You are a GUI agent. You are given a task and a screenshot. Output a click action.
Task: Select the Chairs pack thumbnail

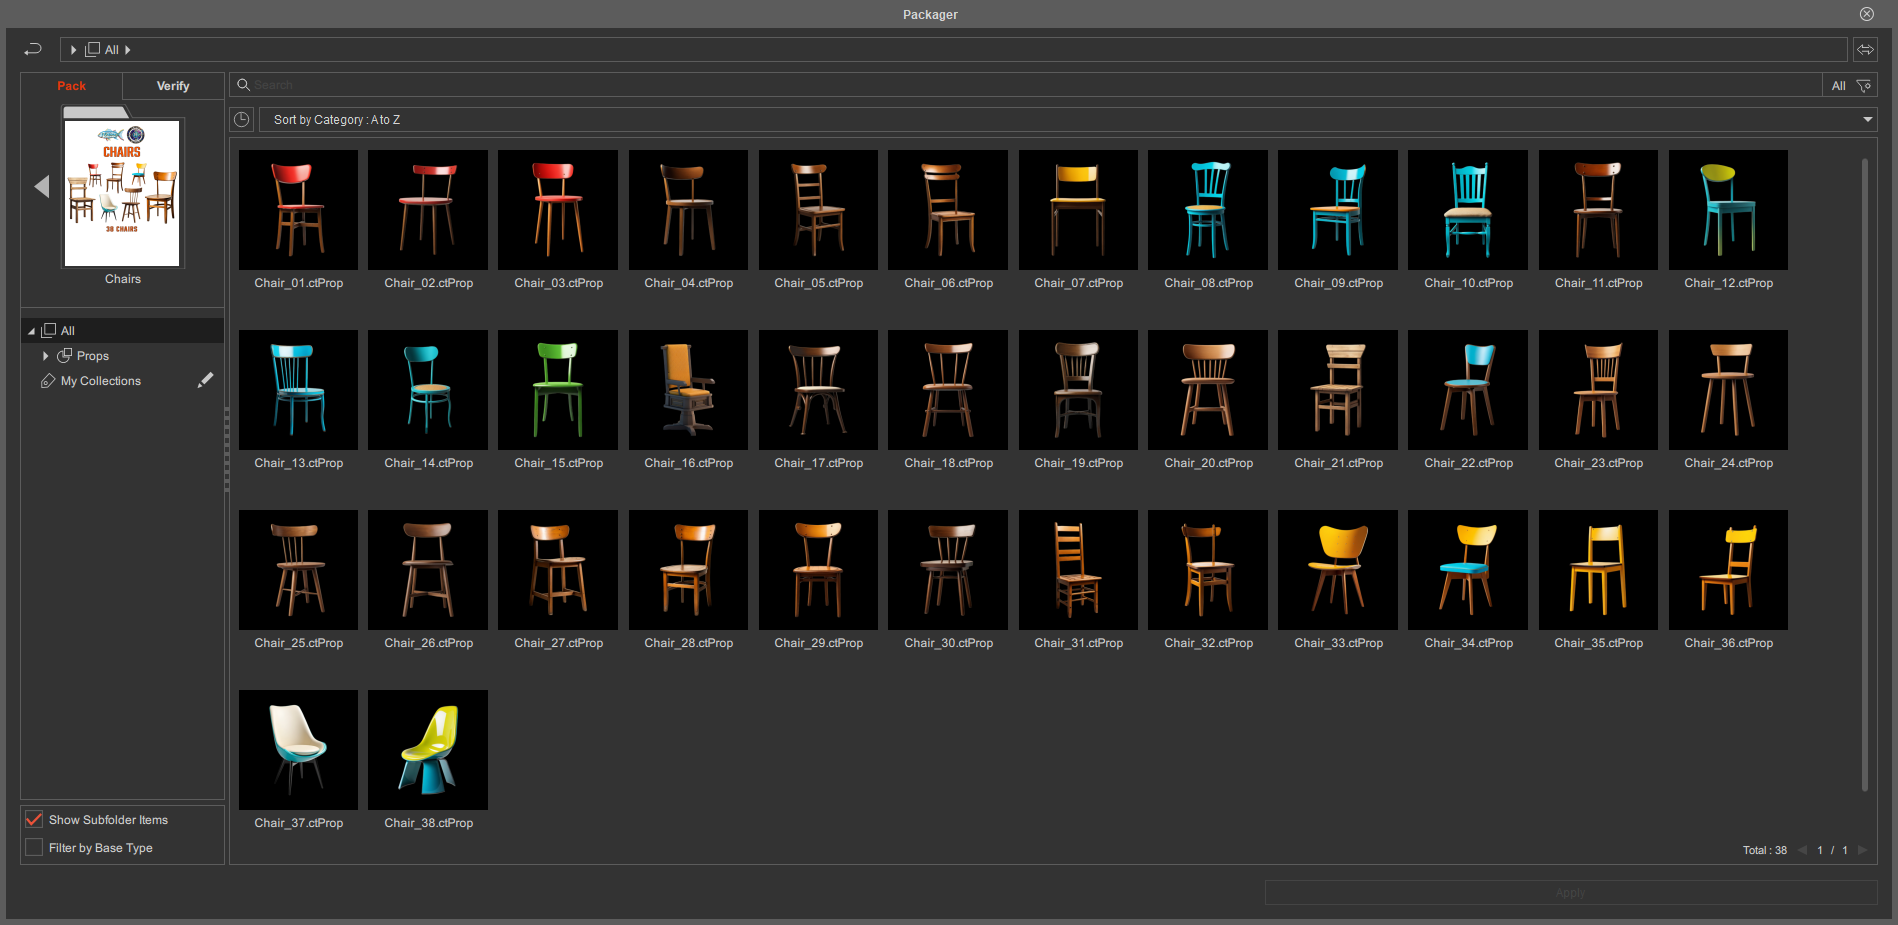coord(122,193)
